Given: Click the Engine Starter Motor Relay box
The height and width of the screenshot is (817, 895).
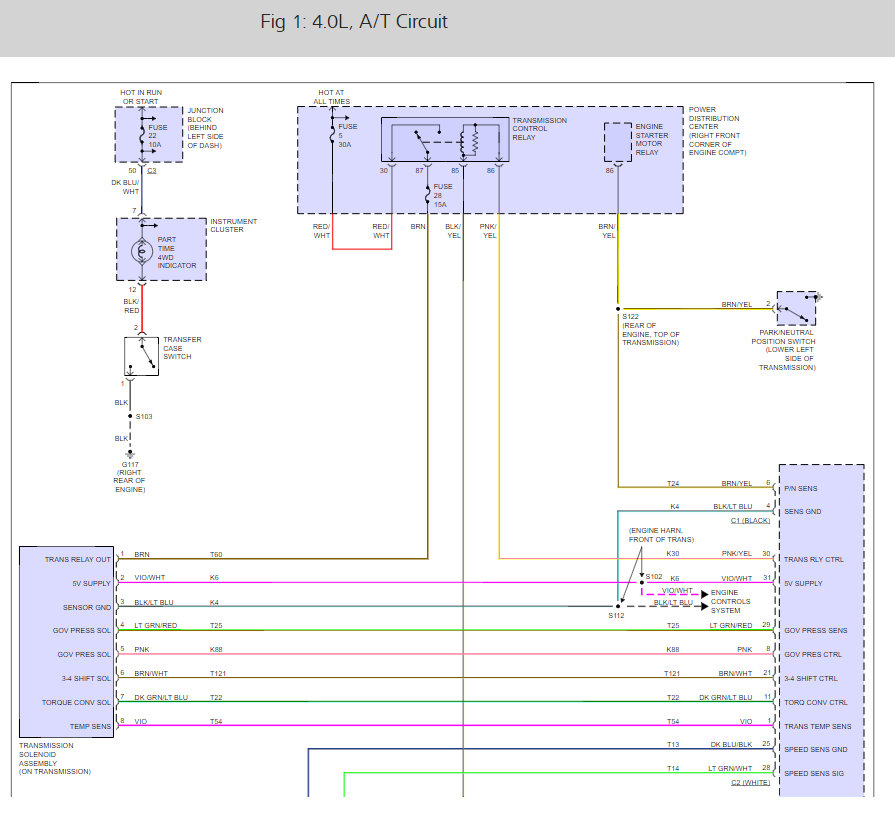Looking at the screenshot, I should tap(618, 142).
